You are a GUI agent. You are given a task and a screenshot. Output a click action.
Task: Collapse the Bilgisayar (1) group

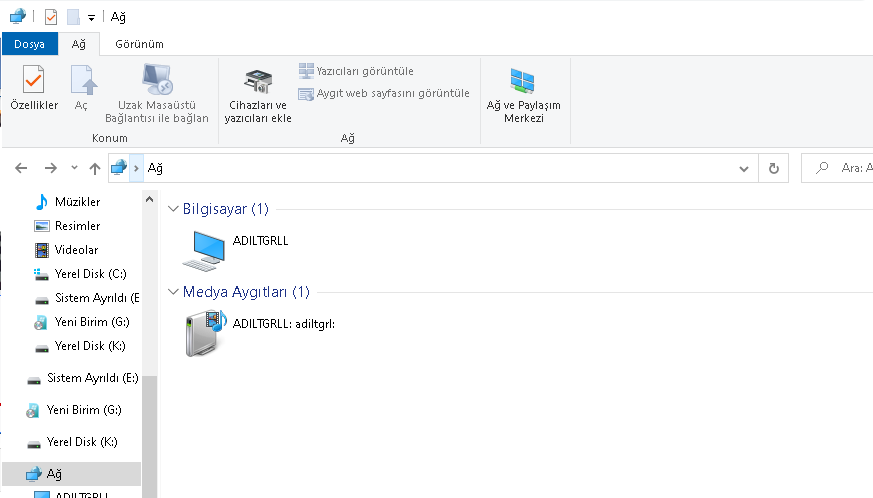(x=173, y=209)
